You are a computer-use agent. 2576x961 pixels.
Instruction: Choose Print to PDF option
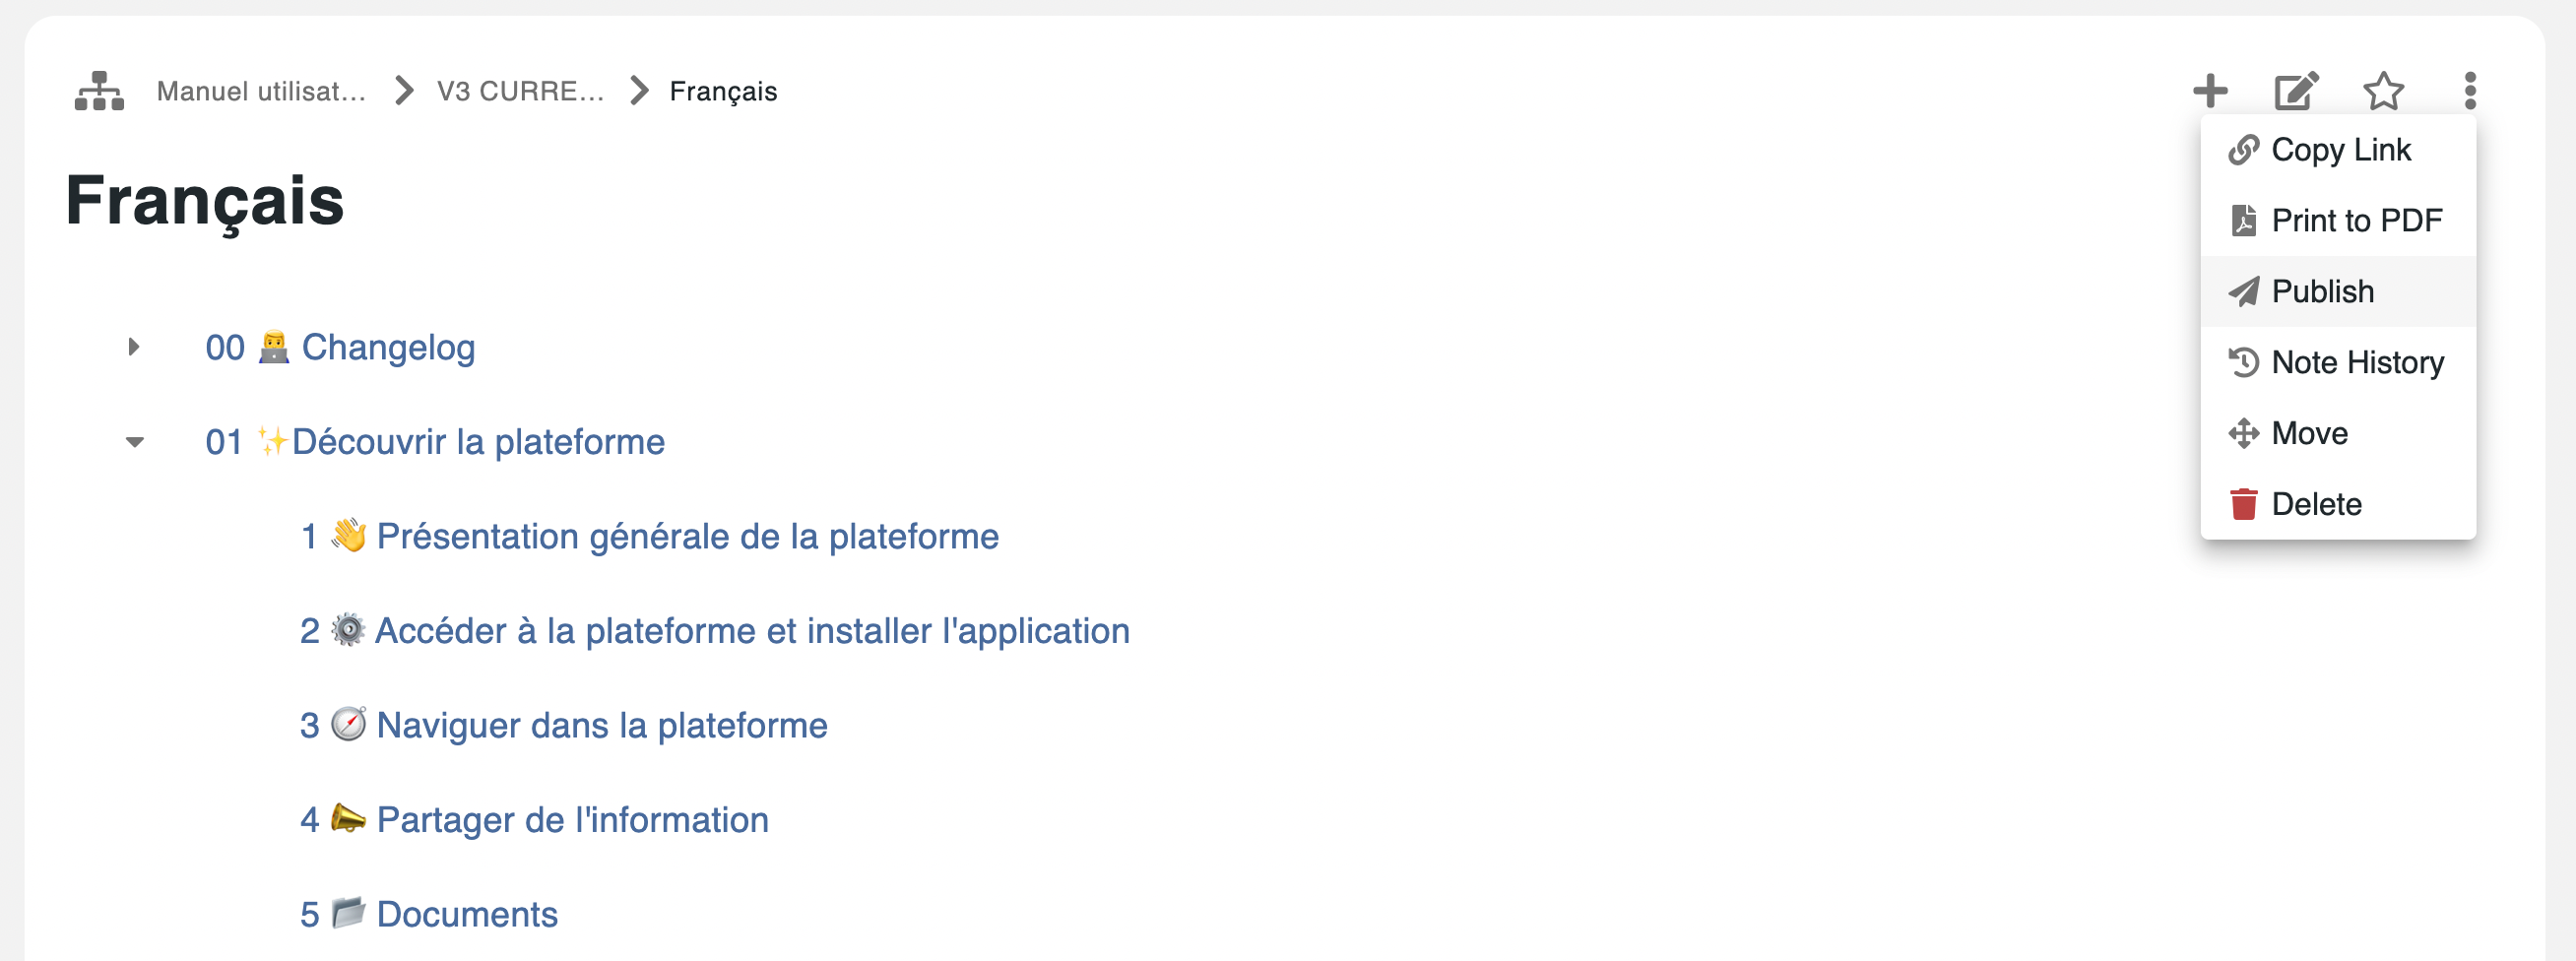click(2355, 221)
